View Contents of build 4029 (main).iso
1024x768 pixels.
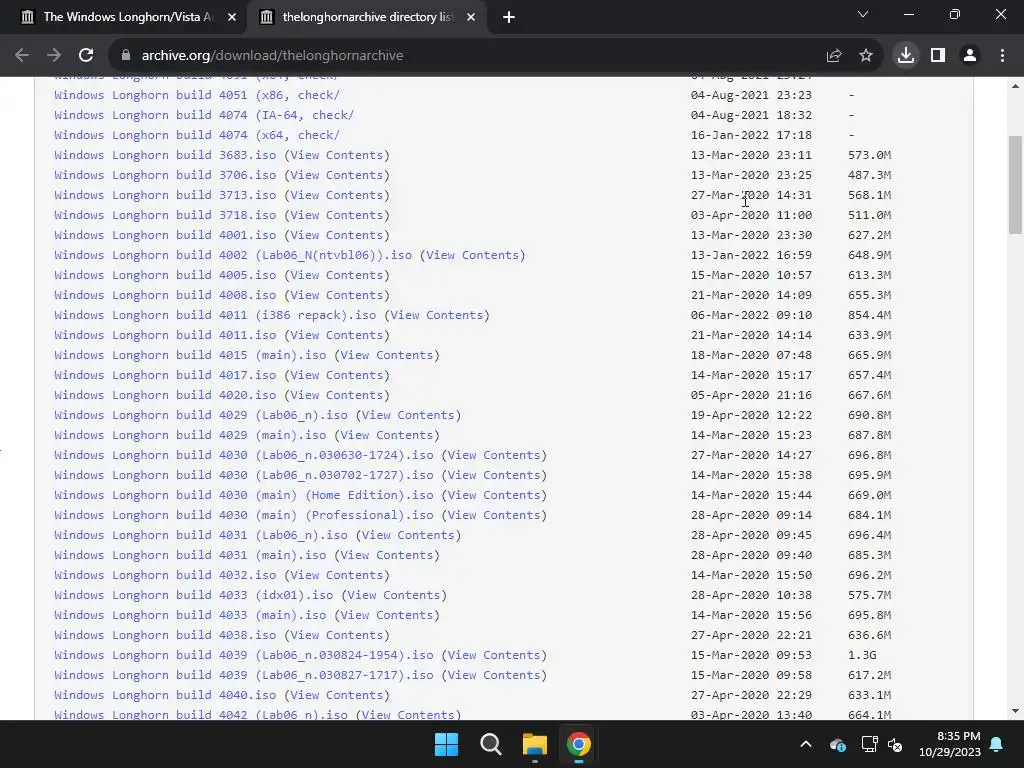click(387, 435)
